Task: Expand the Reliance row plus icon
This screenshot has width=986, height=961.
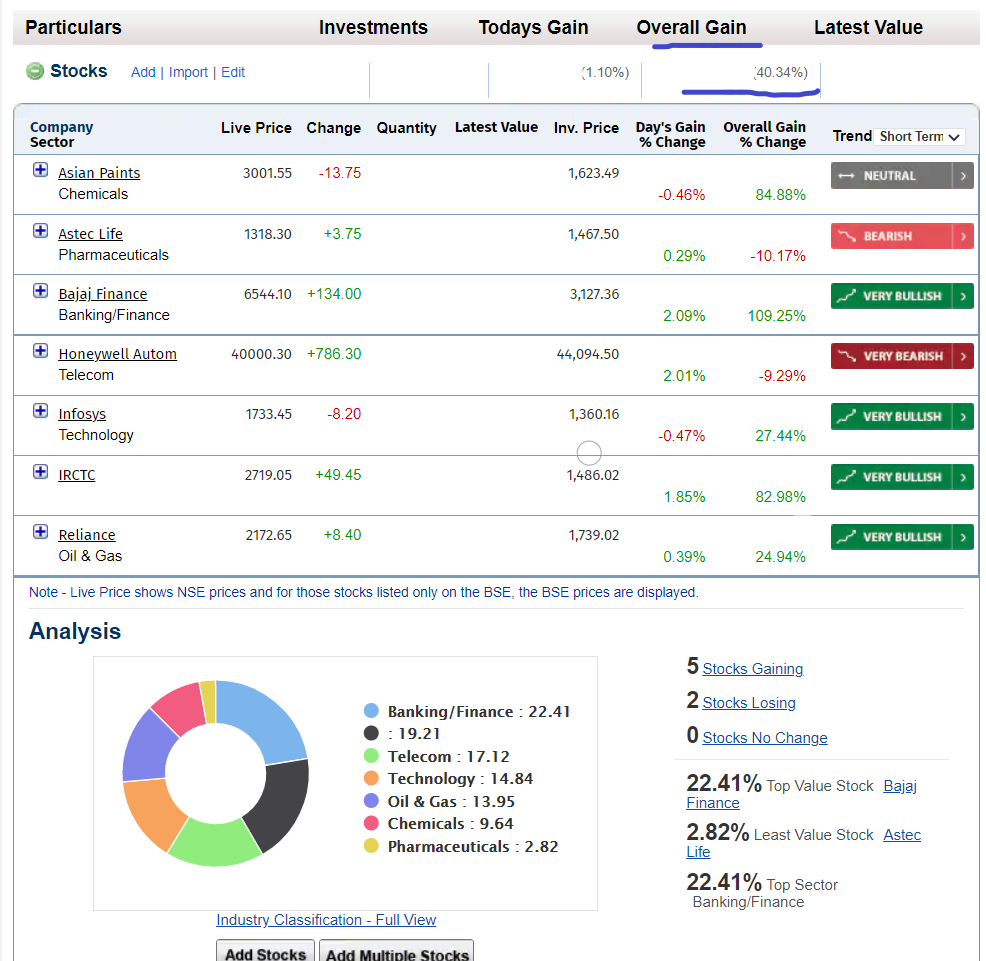Action: [x=40, y=532]
